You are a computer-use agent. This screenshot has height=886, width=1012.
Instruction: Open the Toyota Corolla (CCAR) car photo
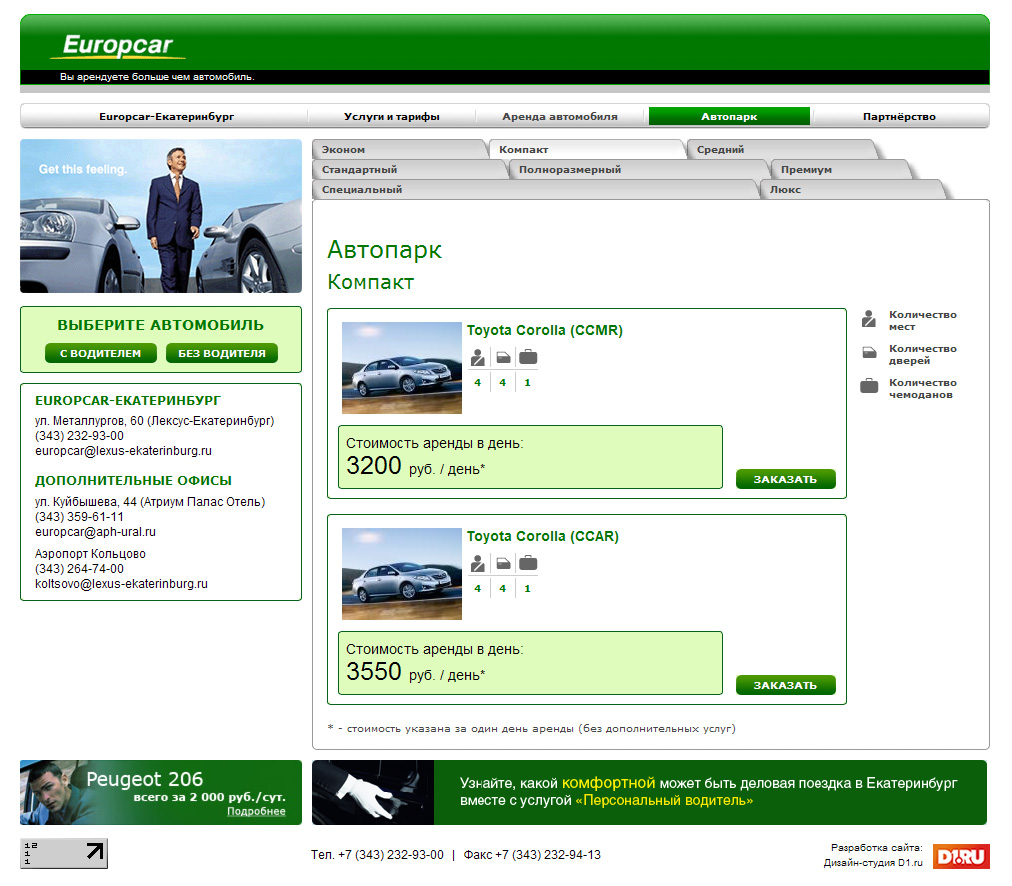[x=401, y=574]
